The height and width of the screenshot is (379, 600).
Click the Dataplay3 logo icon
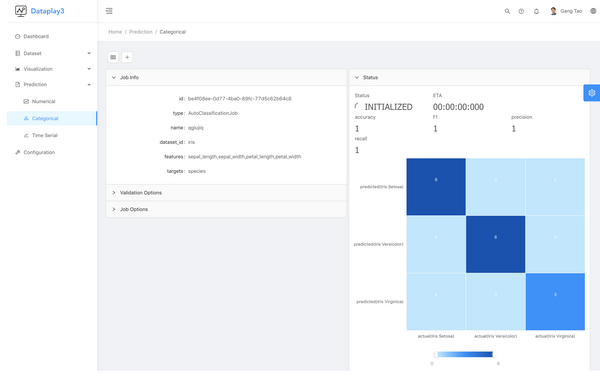coord(21,11)
